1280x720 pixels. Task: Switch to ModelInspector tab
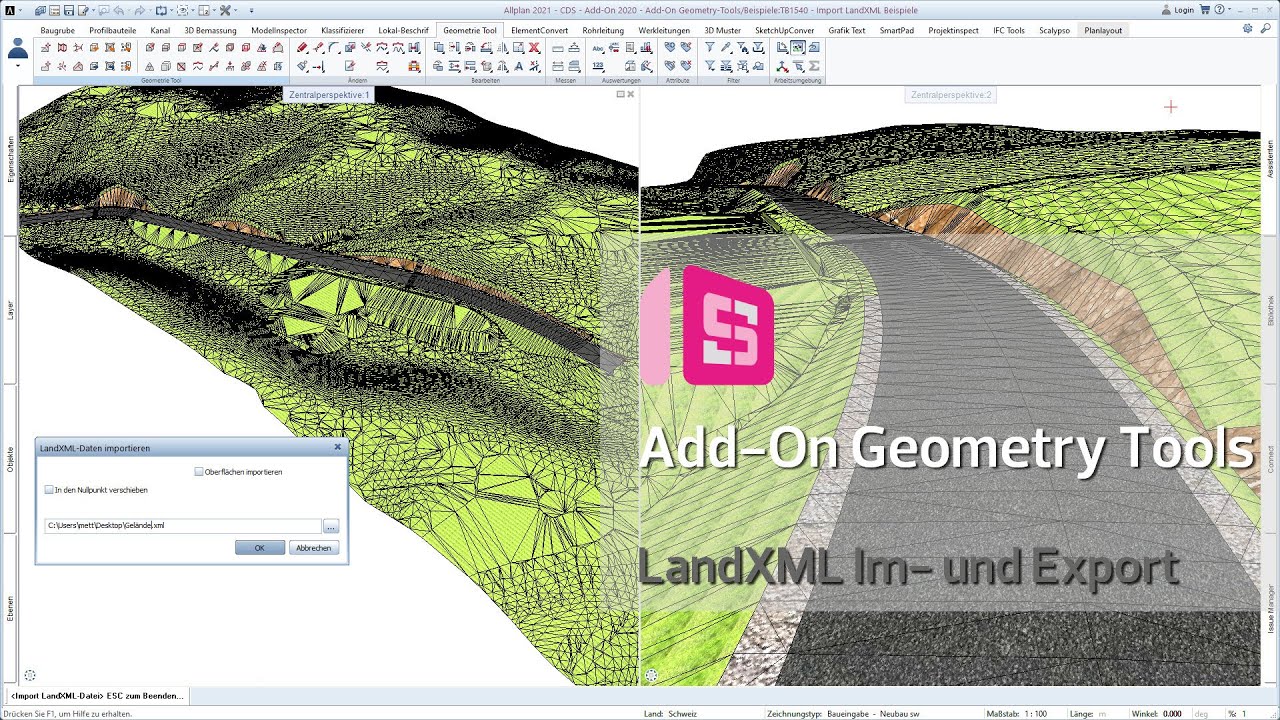[x=279, y=30]
